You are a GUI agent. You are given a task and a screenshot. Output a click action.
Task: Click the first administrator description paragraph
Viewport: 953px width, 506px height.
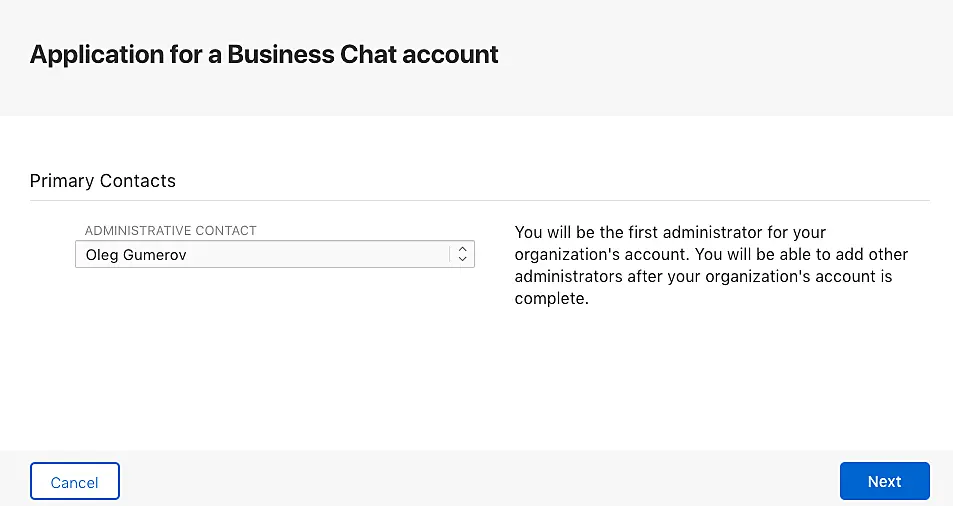[x=710, y=265]
